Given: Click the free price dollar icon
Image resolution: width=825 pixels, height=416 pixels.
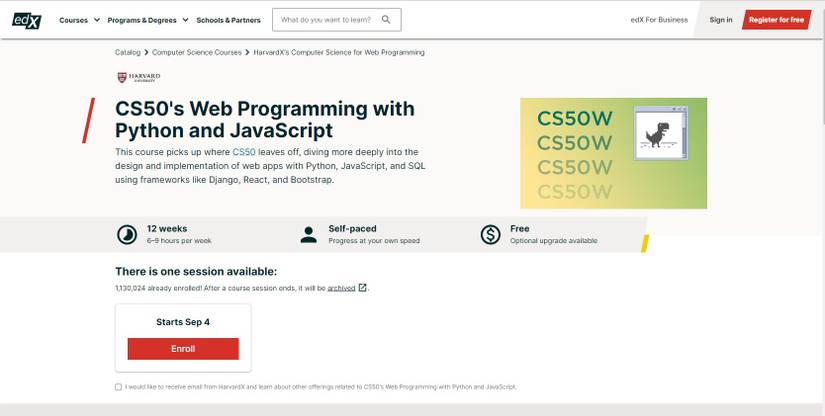Looking at the screenshot, I should 490,234.
